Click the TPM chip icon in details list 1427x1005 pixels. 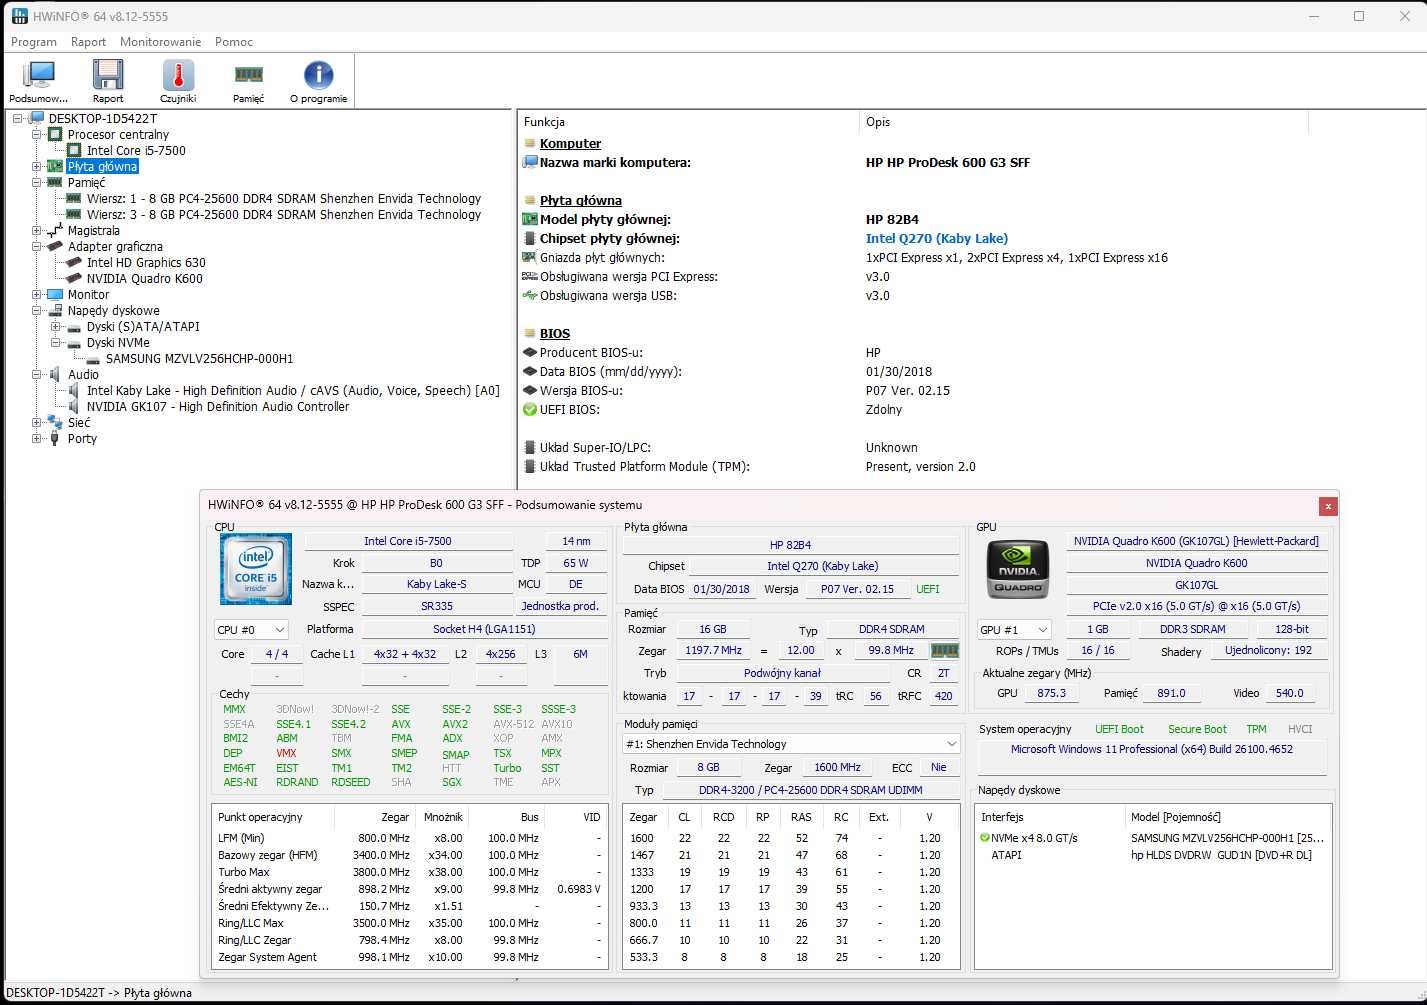[x=530, y=466]
